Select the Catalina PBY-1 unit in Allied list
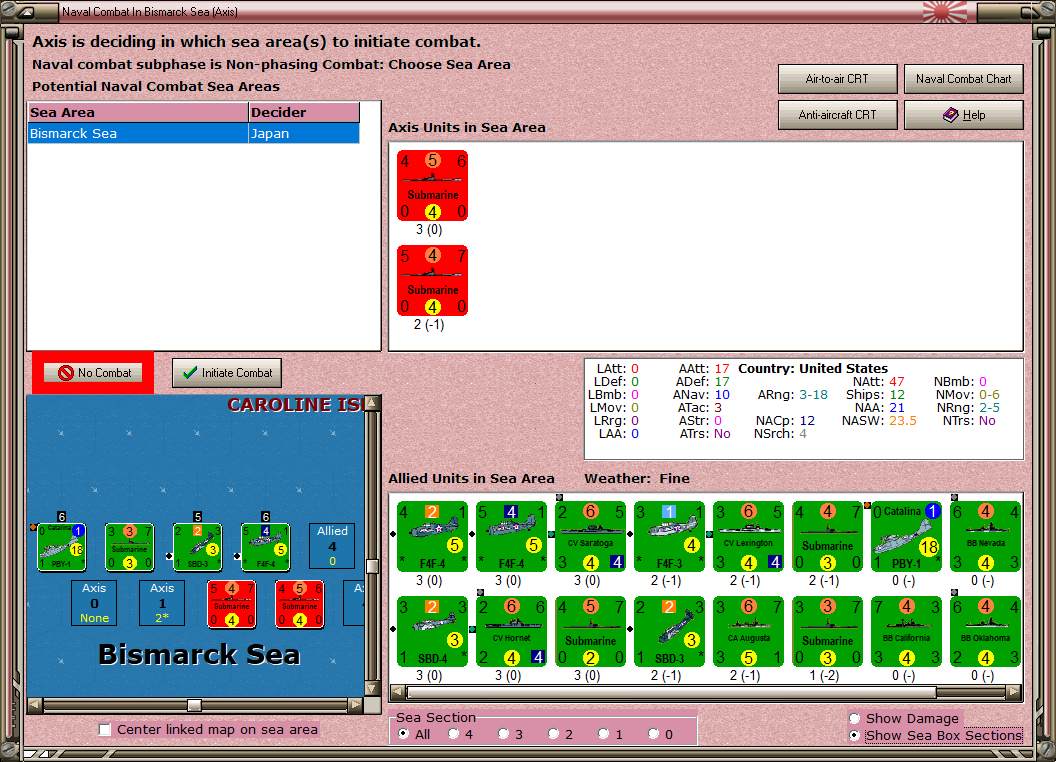 [906, 536]
